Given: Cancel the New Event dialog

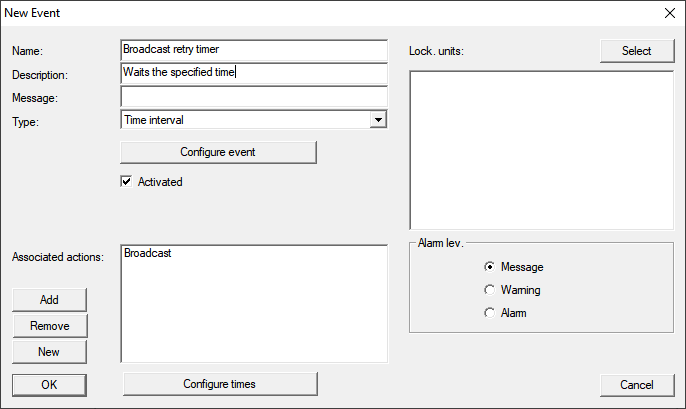Looking at the screenshot, I should coord(636,385).
